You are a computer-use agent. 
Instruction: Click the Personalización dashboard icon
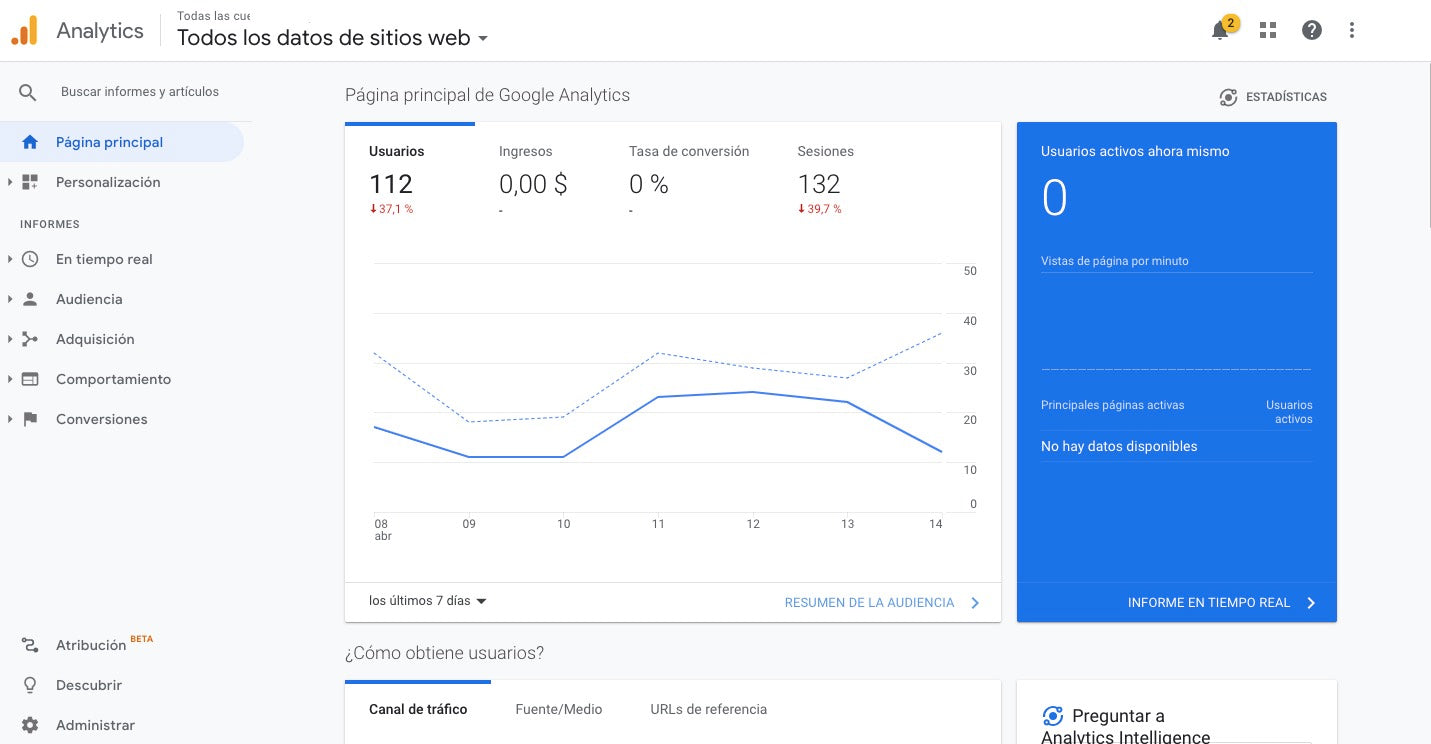pos(30,182)
